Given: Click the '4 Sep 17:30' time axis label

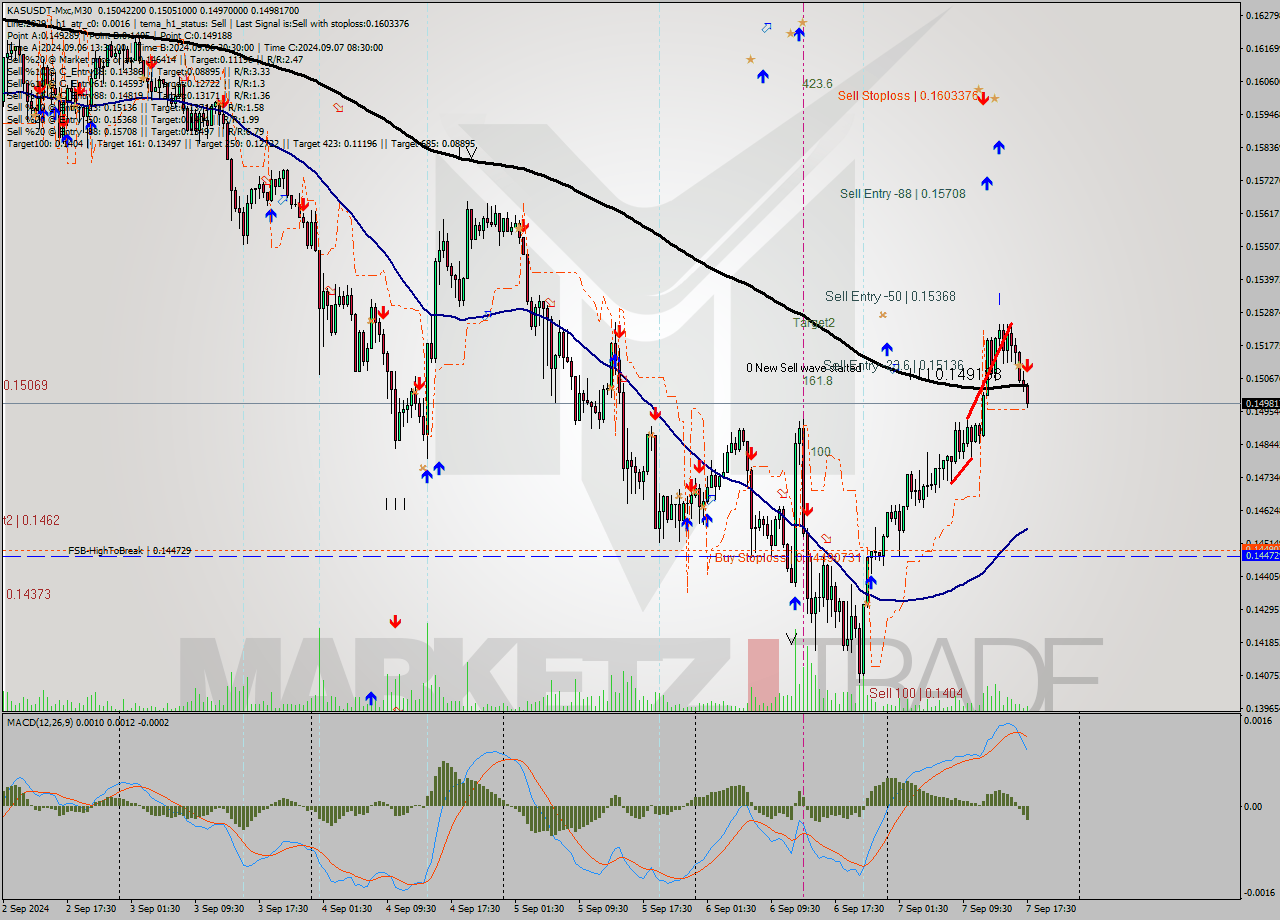Looking at the screenshot, I should [475, 909].
